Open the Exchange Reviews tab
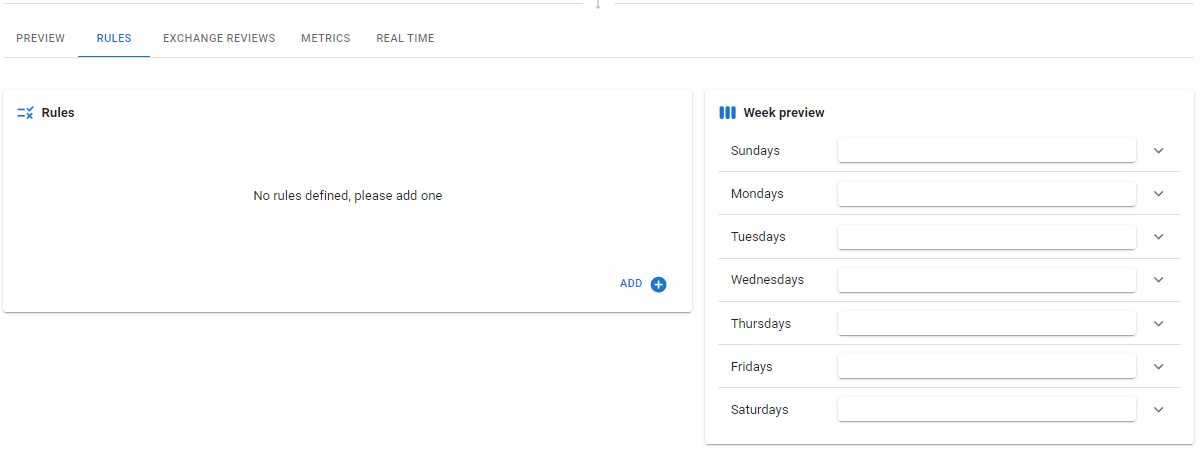 point(219,38)
